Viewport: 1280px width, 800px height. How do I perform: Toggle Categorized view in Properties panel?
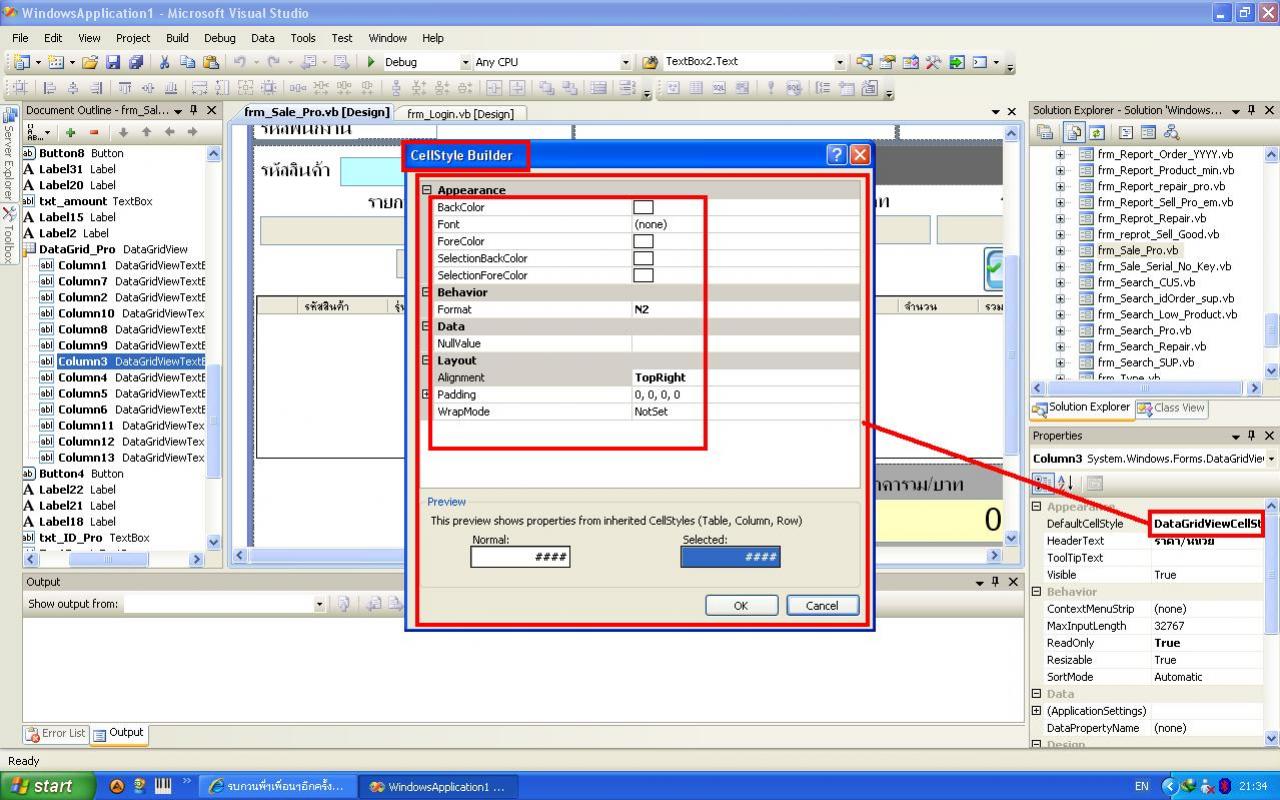pyautogui.click(x=1043, y=483)
